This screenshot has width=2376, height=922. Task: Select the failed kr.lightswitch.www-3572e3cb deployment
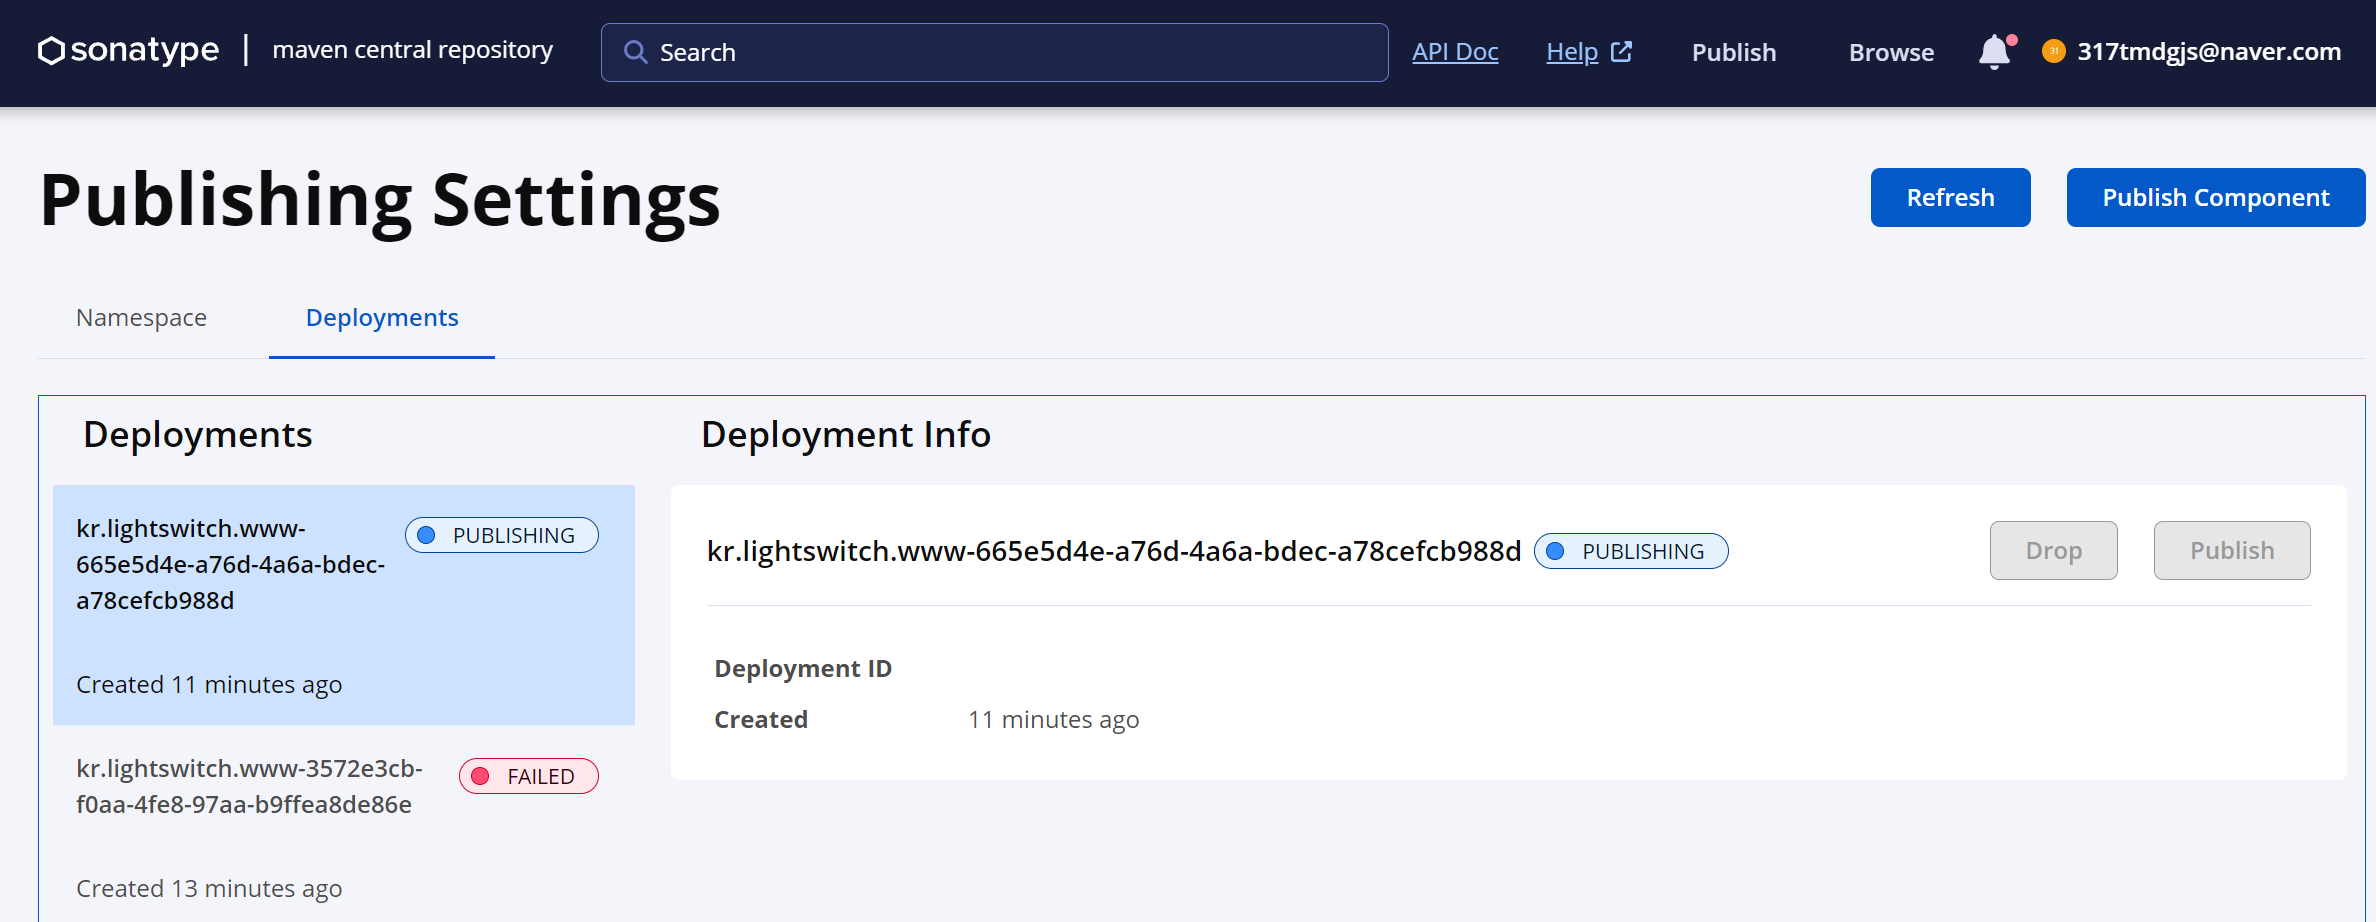tap(250, 786)
